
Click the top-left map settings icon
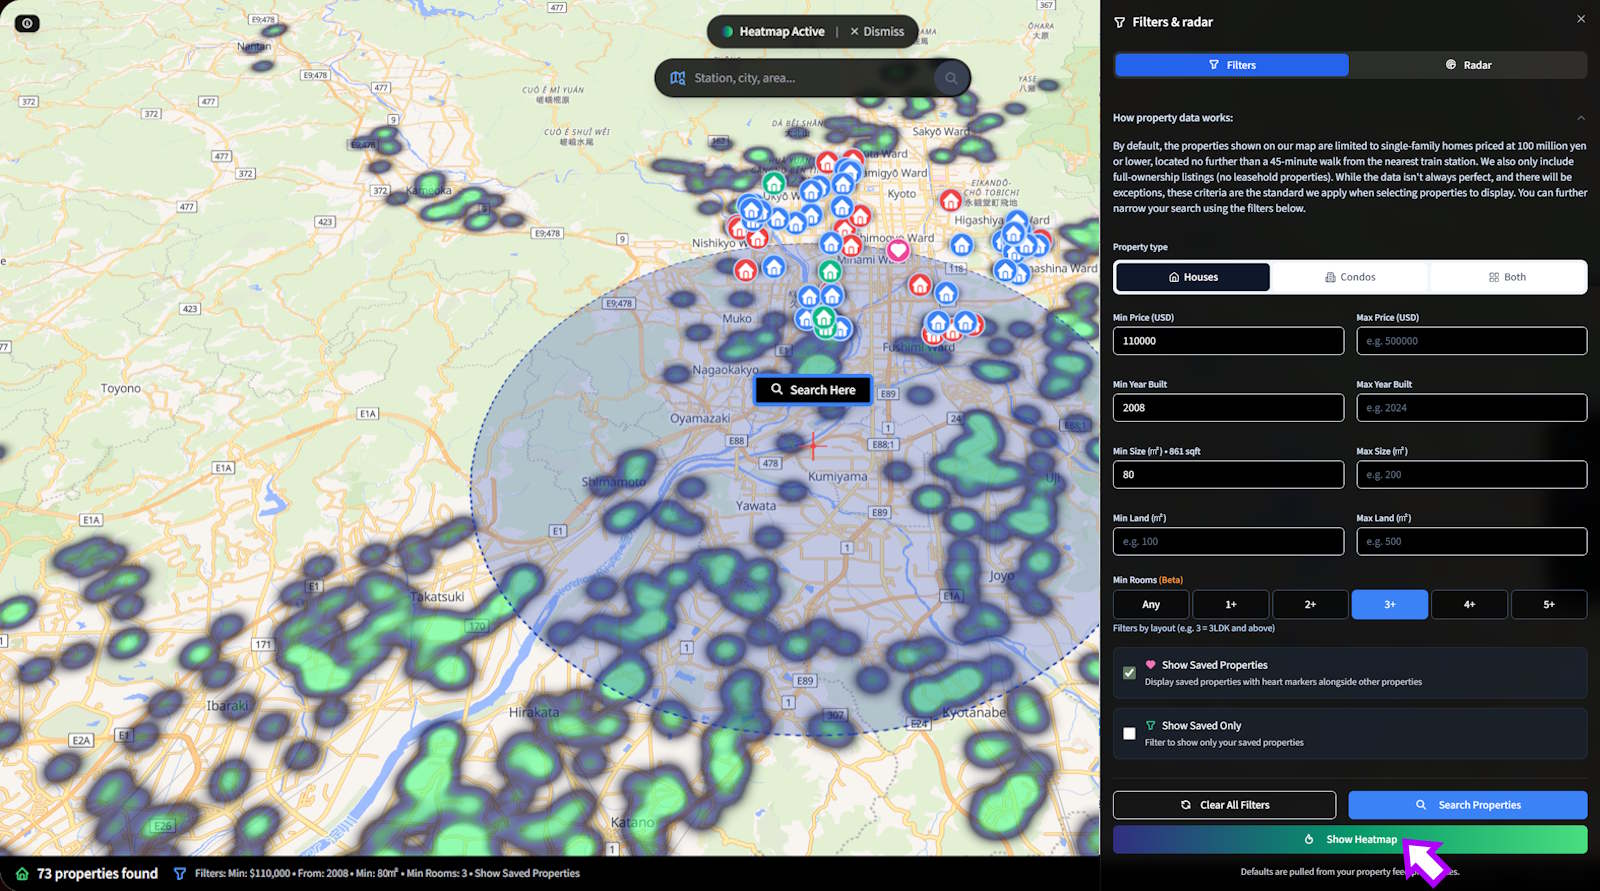(27, 23)
